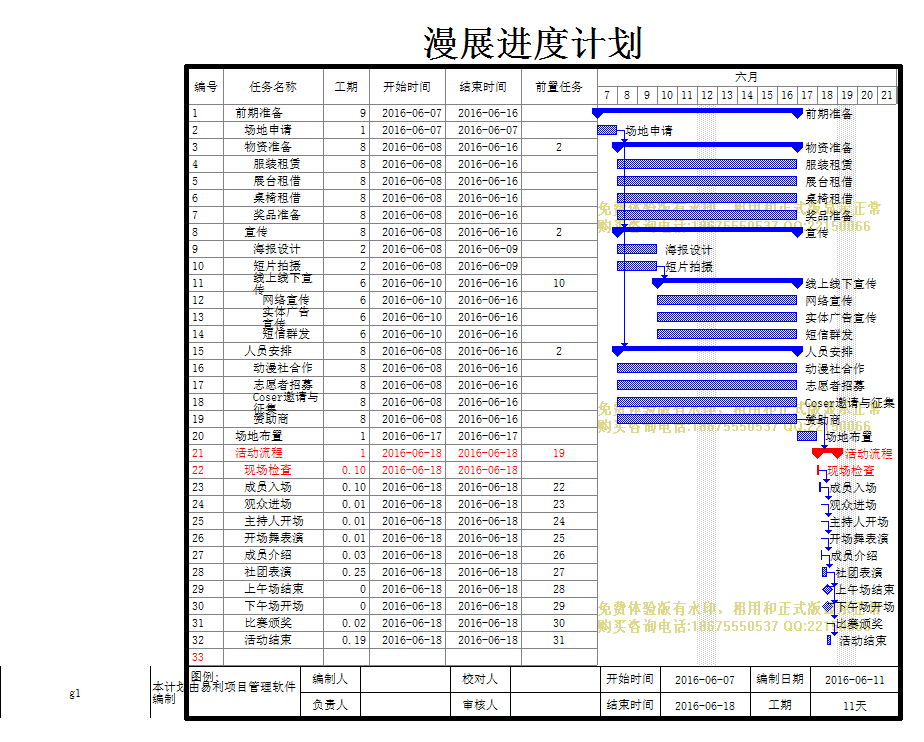Click the "六月" month header in the timeline
Screen dimensions: 924x742
tap(747, 77)
